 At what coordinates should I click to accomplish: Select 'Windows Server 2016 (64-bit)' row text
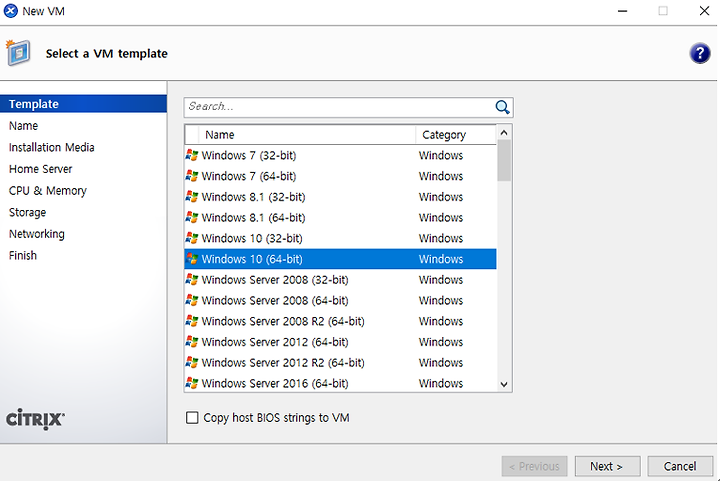(x=275, y=383)
